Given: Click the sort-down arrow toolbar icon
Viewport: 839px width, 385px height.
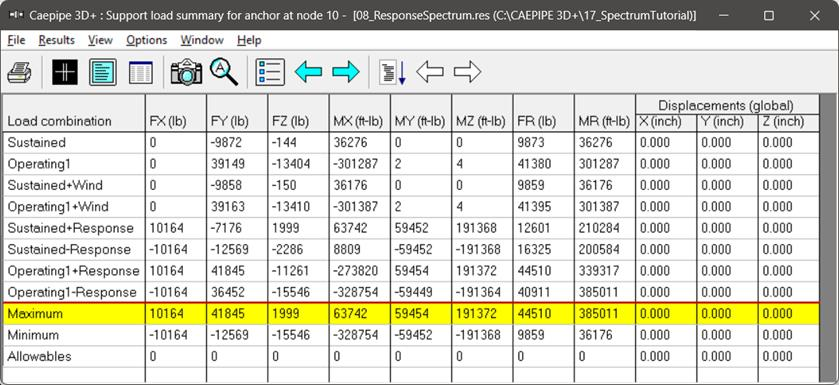Looking at the screenshot, I should coord(393,72).
